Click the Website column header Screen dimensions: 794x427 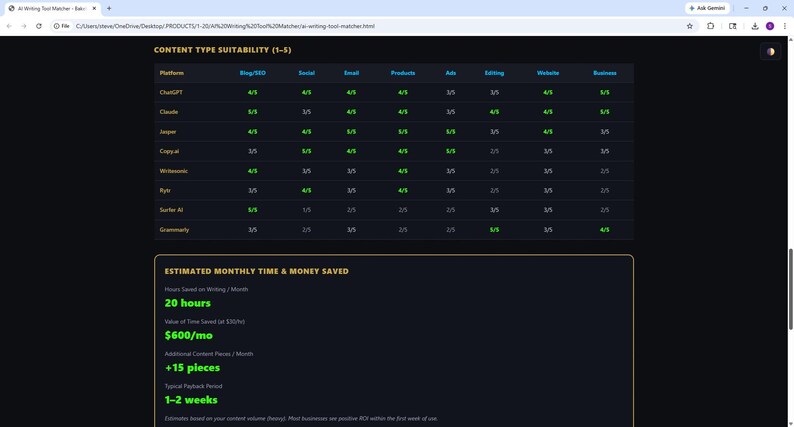(548, 73)
